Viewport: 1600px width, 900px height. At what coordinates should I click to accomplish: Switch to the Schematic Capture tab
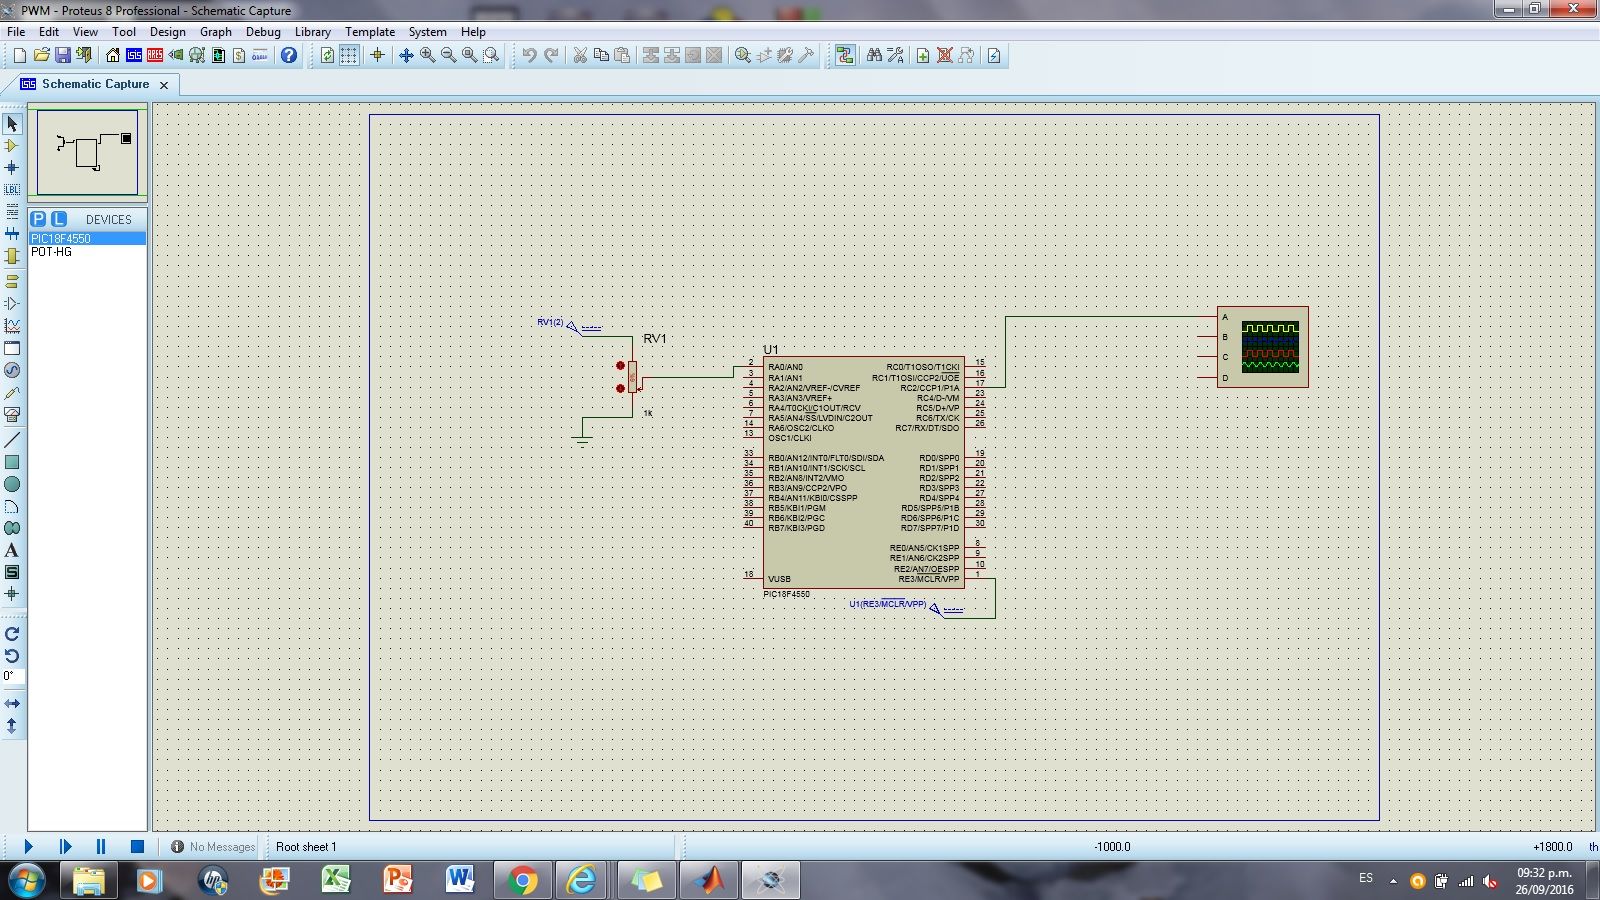(95, 85)
